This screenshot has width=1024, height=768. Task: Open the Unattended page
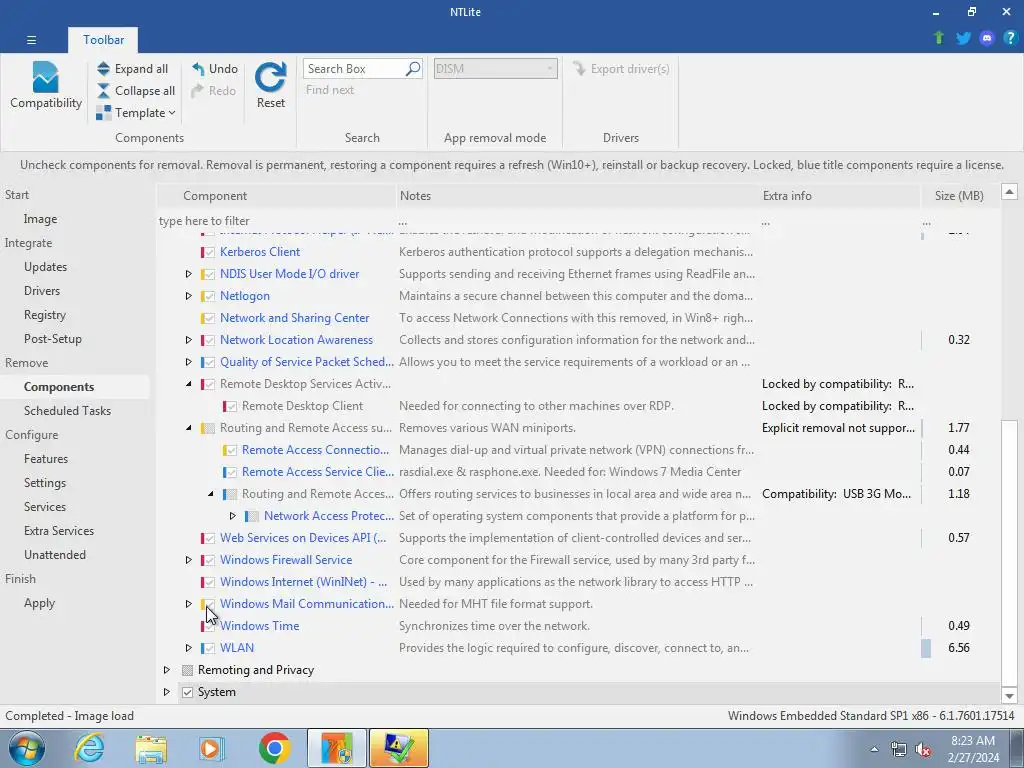pyautogui.click(x=55, y=554)
